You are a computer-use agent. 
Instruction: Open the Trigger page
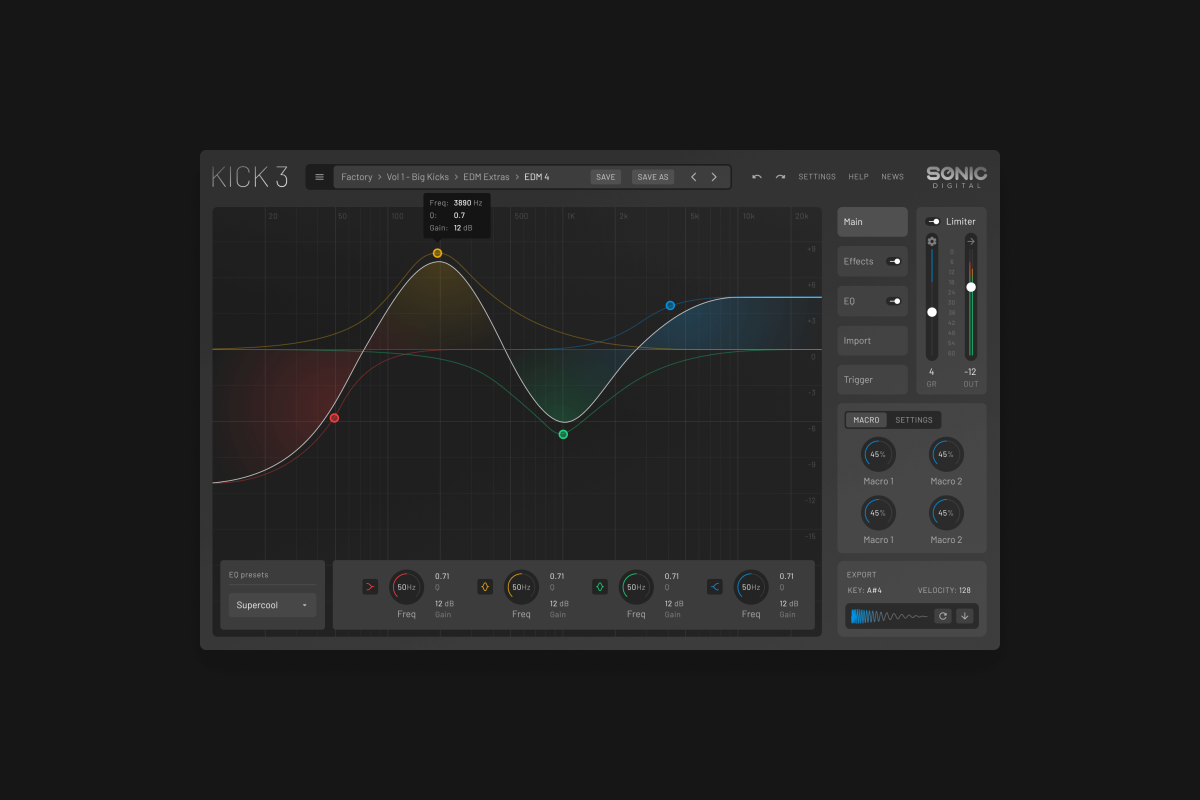[x=872, y=380]
